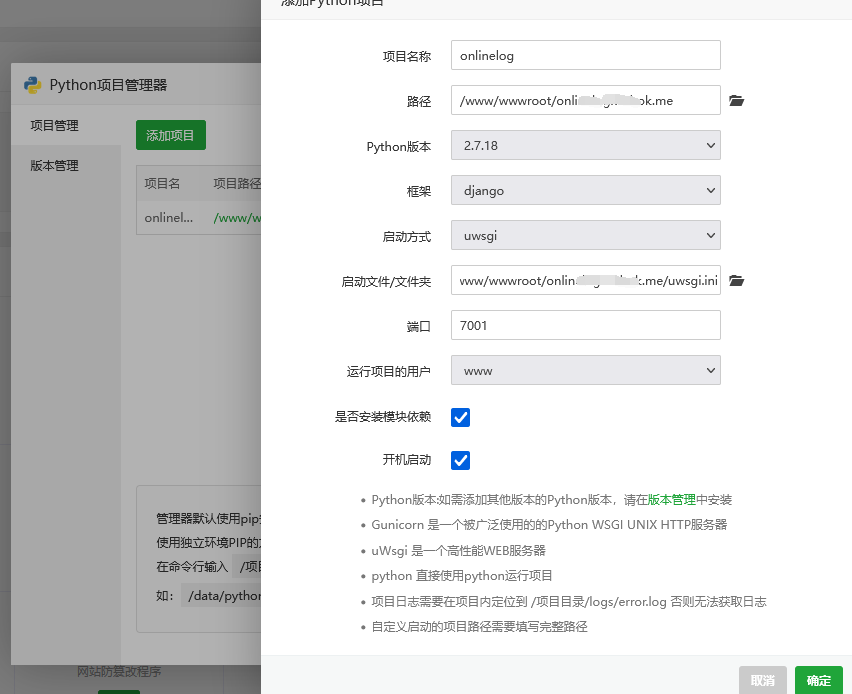Click the 项目名 column header

(x=162, y=184)
